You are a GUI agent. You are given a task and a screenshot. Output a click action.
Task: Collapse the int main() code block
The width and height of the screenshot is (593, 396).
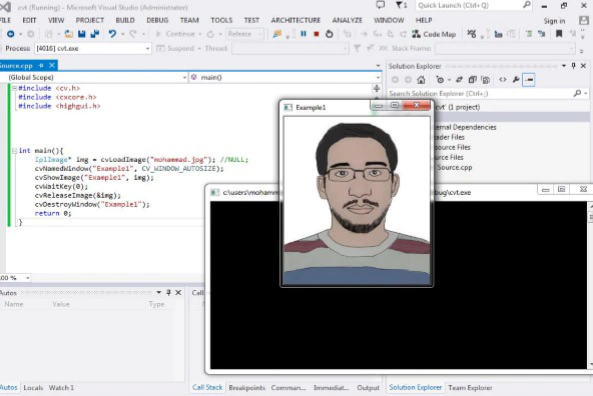(x=14, y=151)
